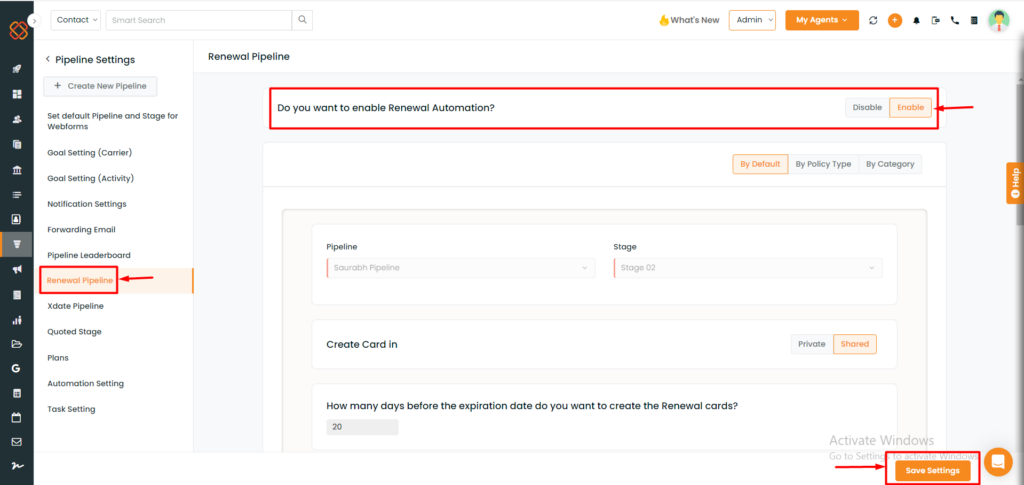Open the G icon in sidebar

coord(16,368)
